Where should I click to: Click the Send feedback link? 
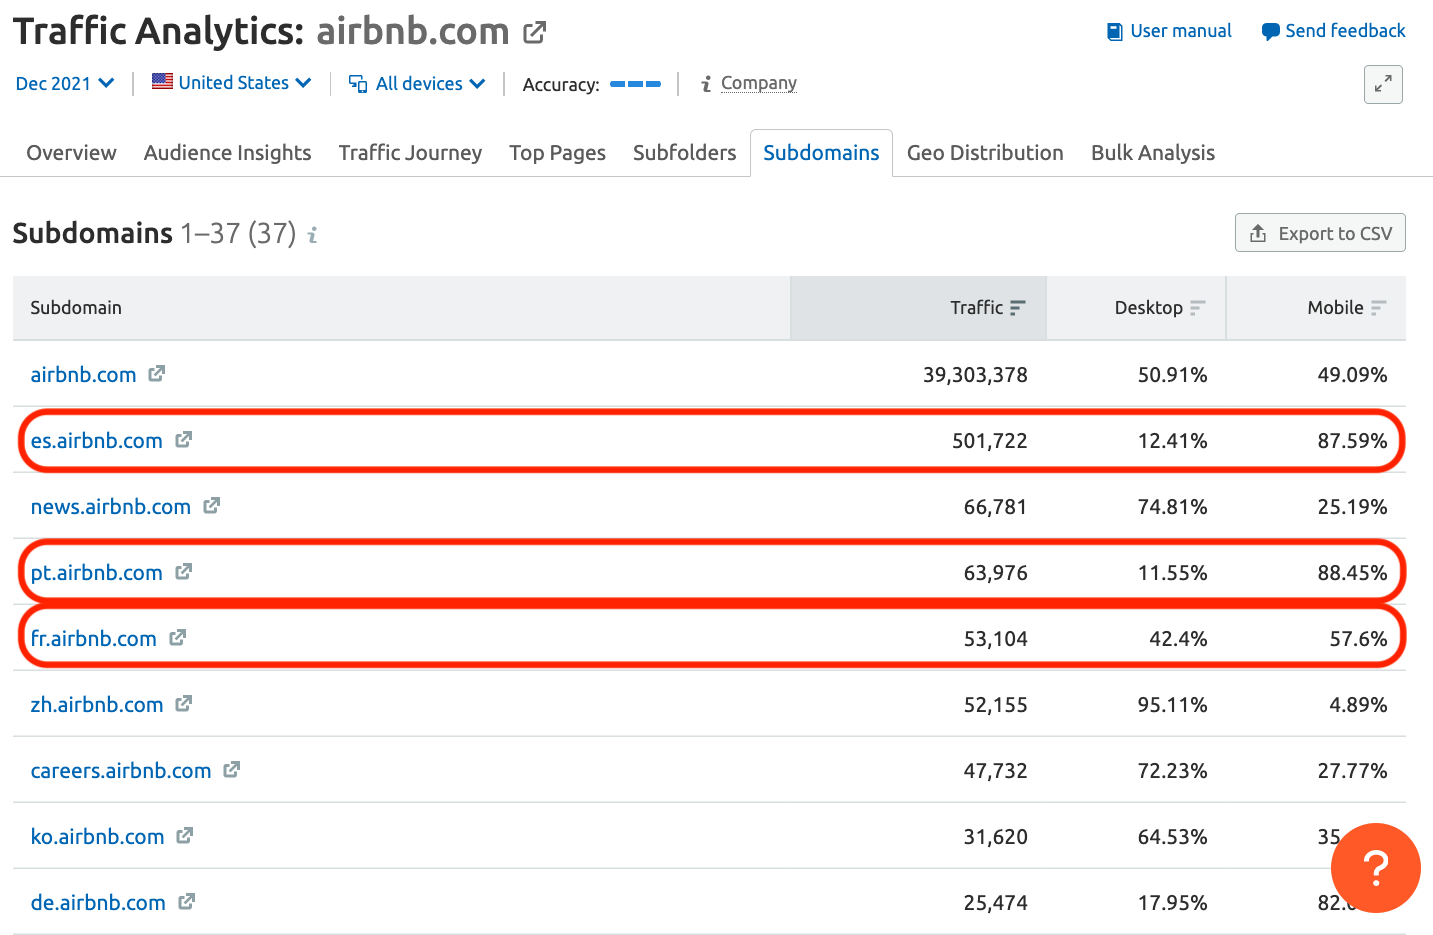click(1345, 31)
